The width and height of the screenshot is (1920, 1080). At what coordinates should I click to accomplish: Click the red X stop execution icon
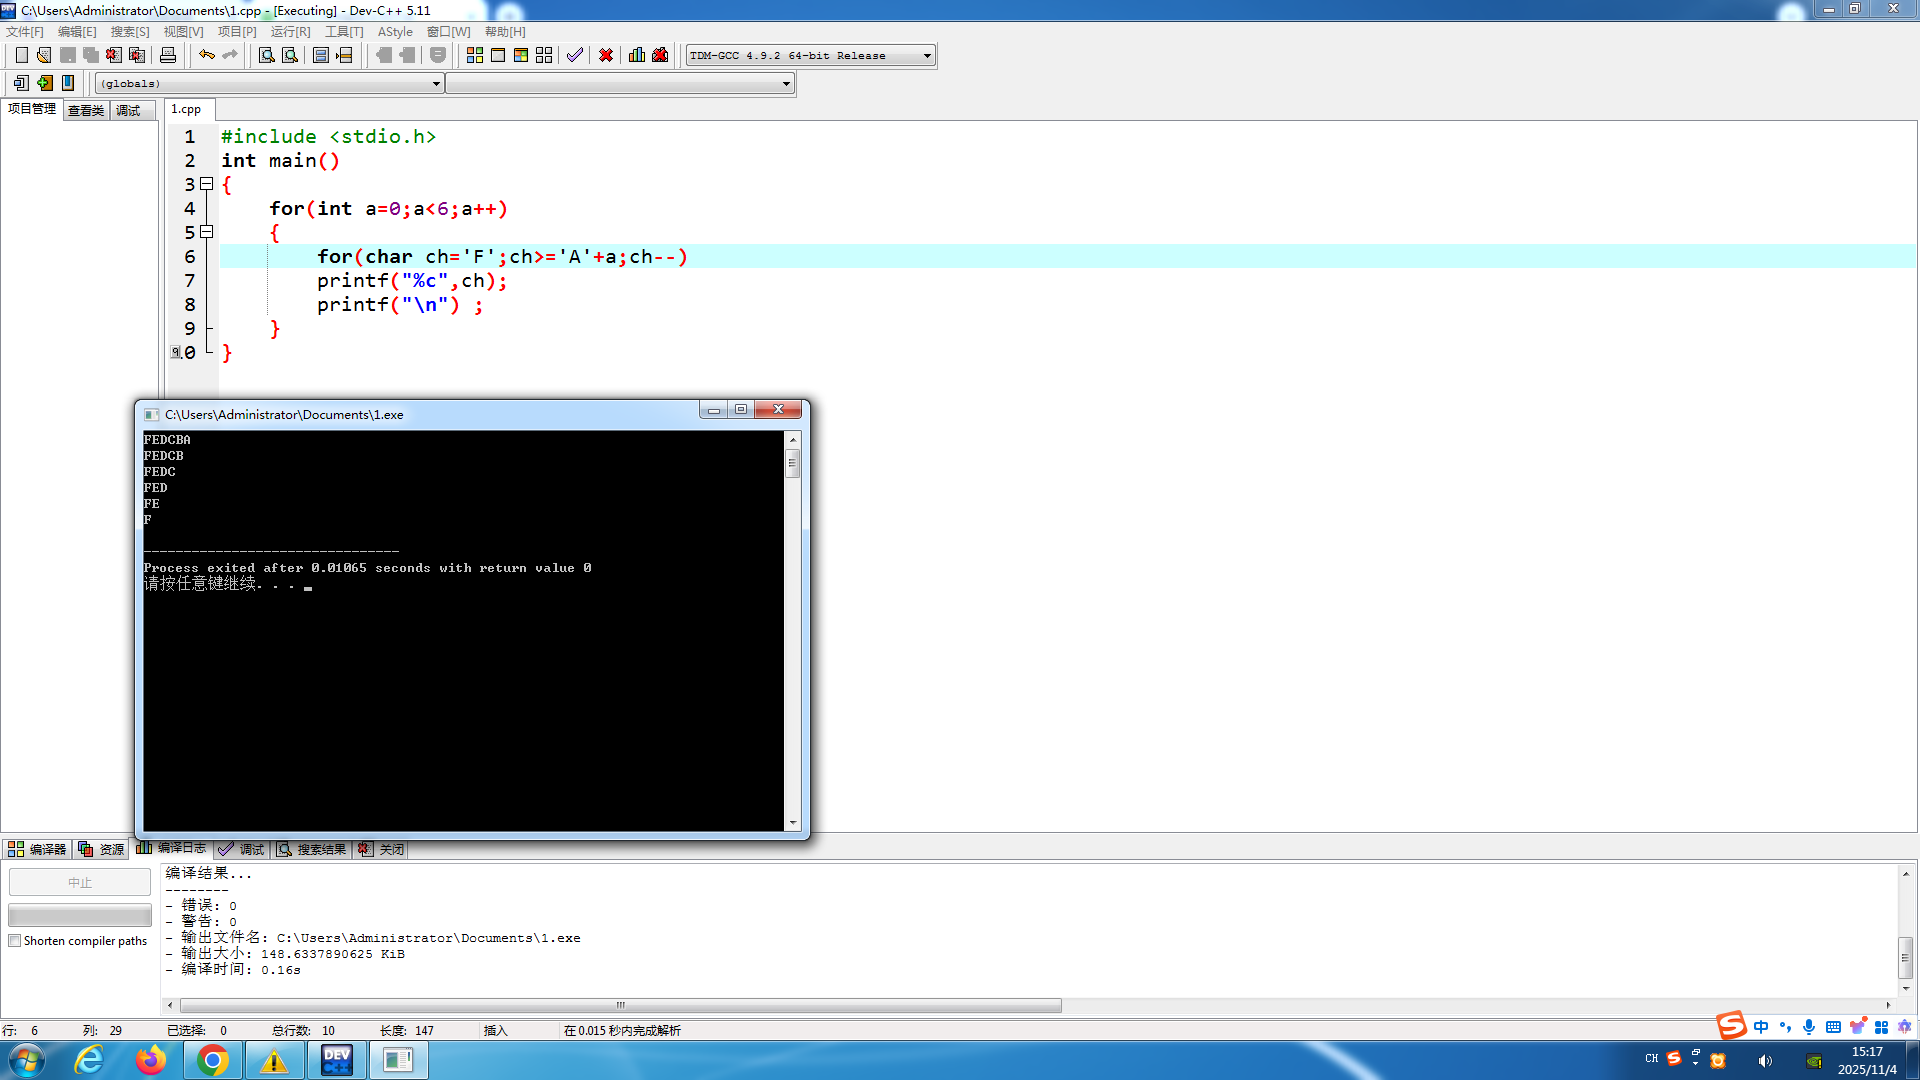pyautogui.click(x=606, y=55)
